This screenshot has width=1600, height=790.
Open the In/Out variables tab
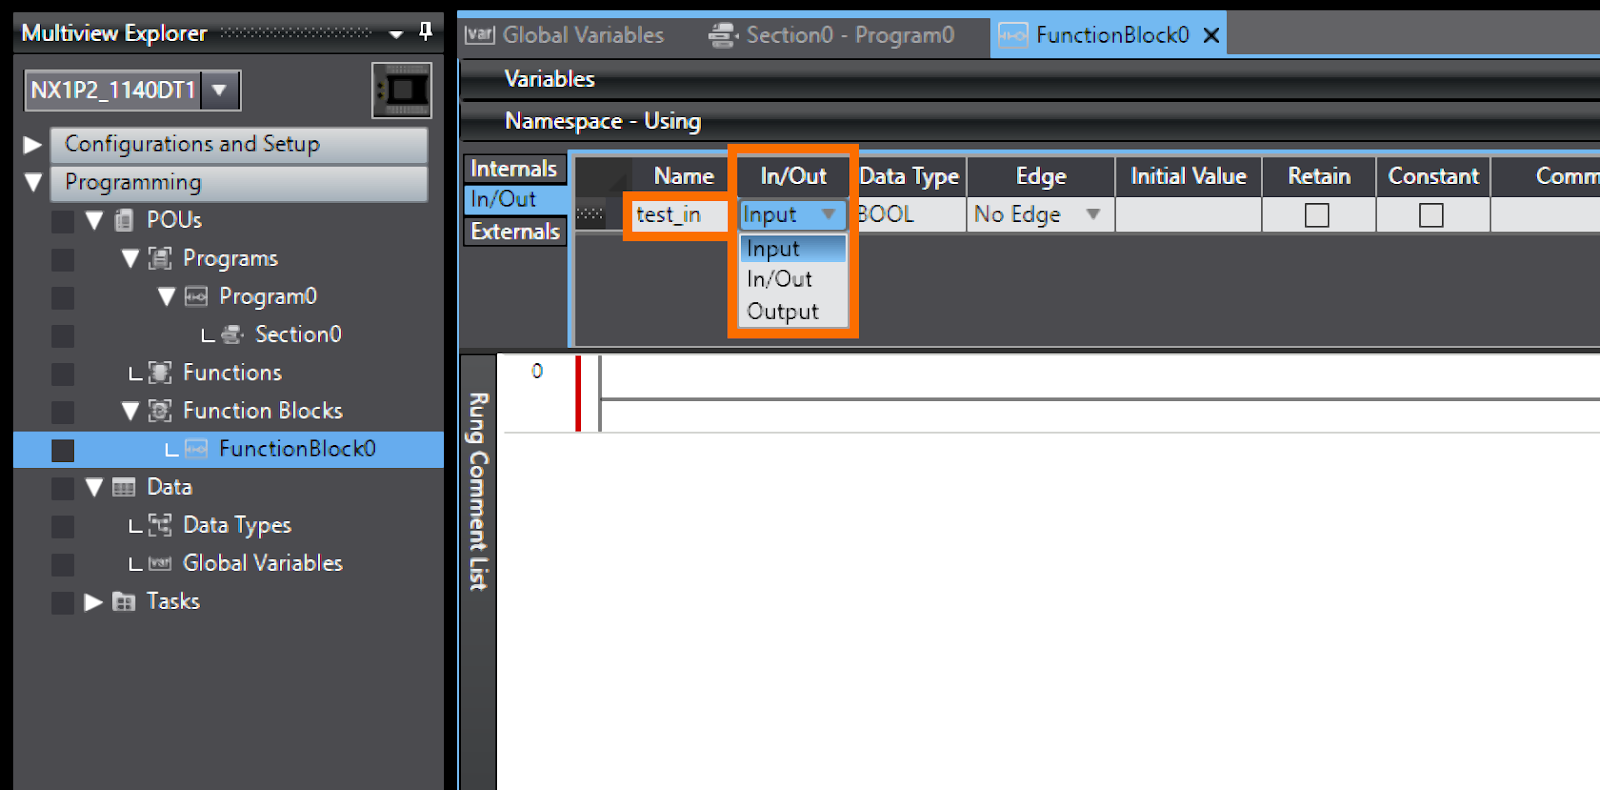tap(515, 200)
